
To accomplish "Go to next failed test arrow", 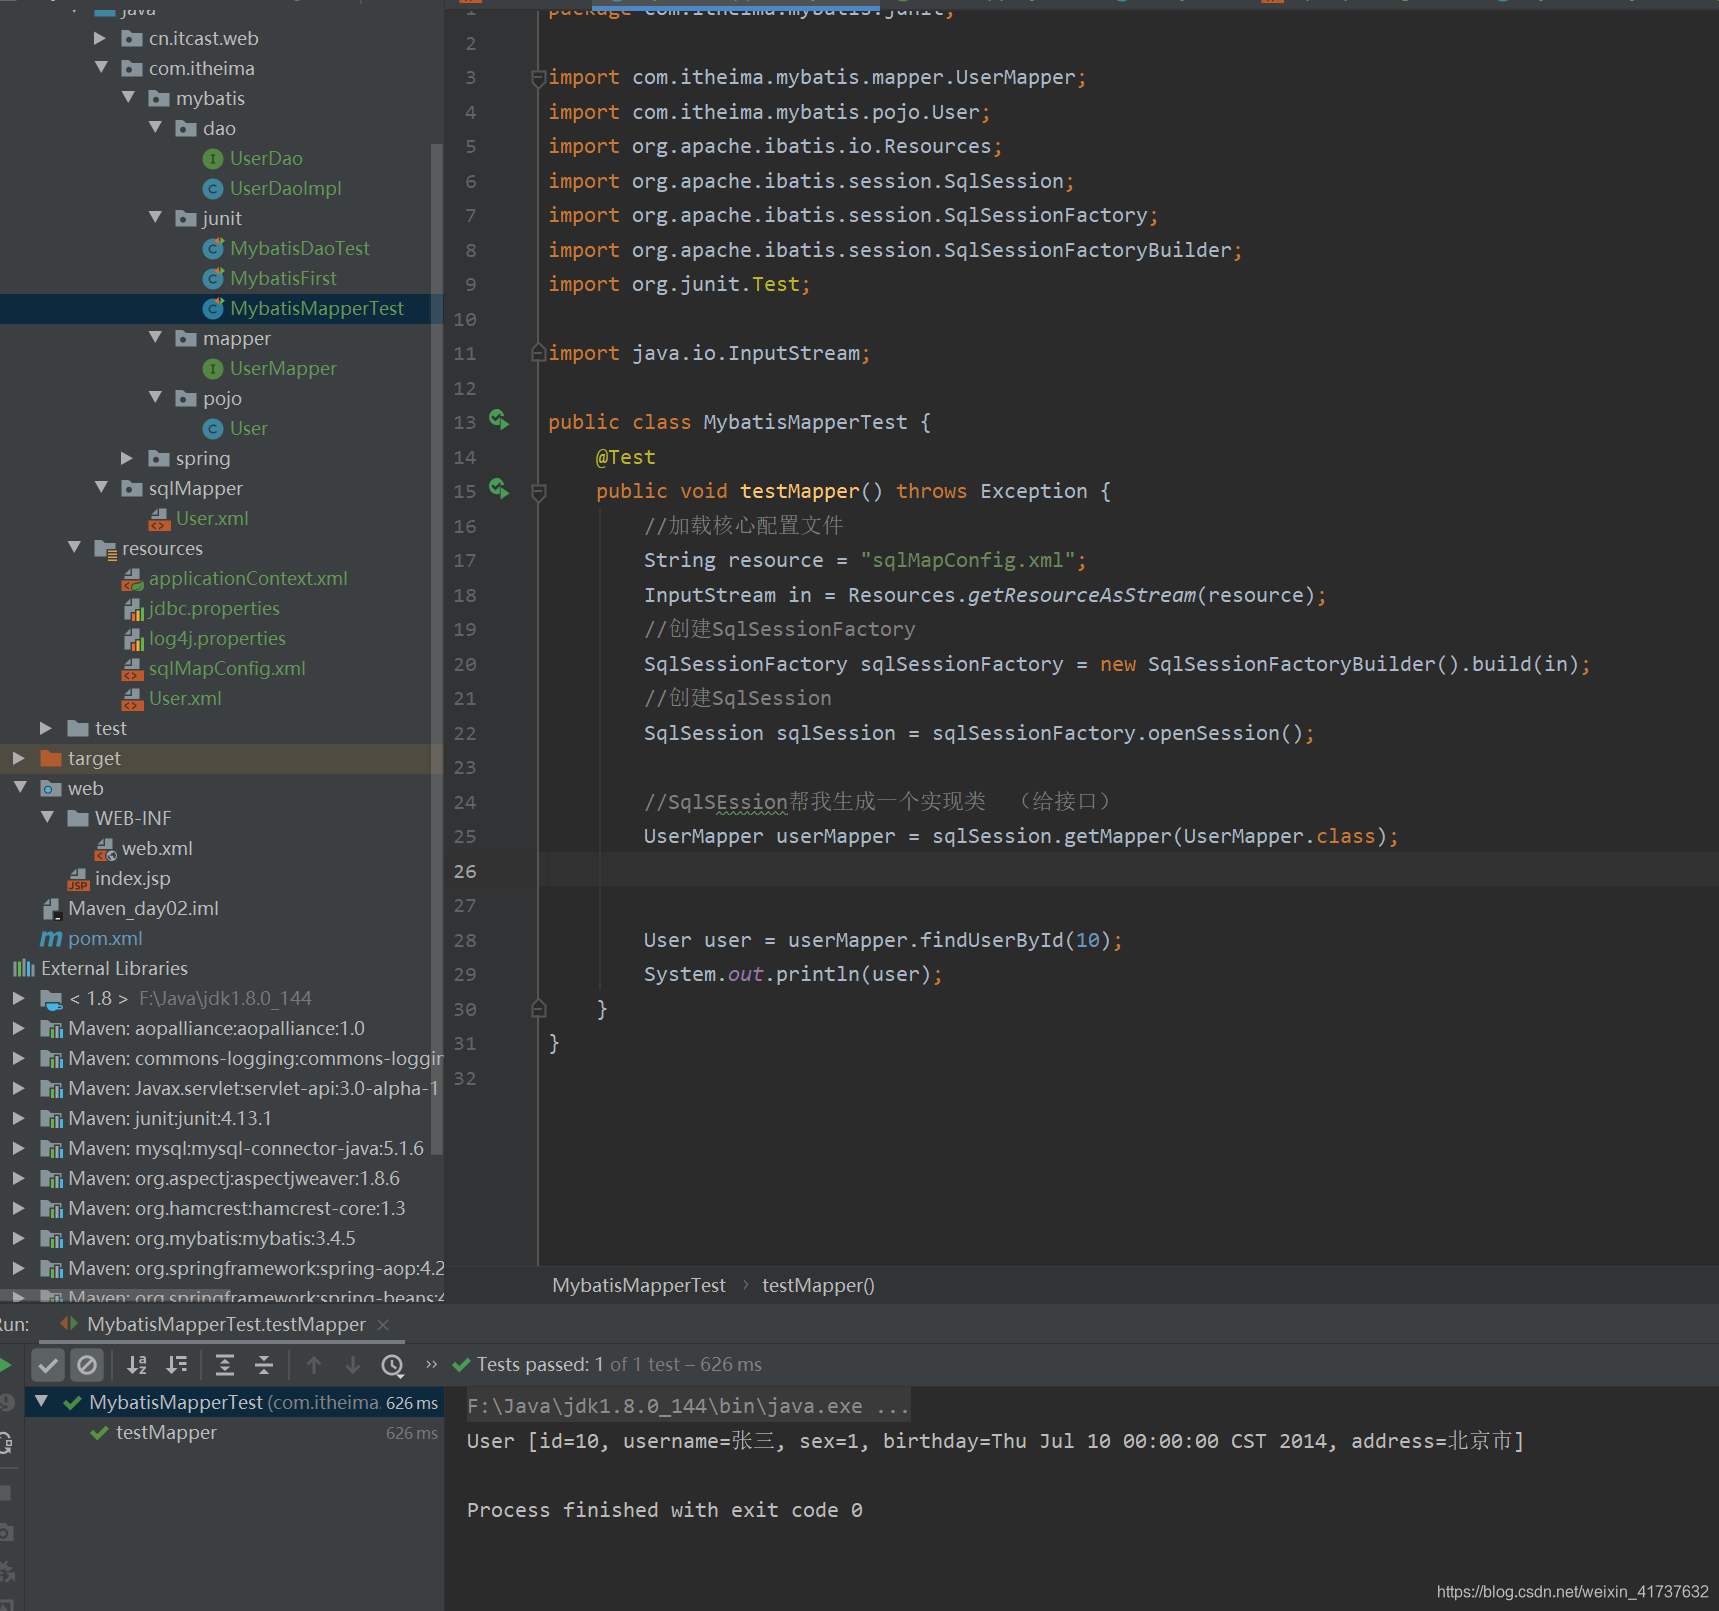I will [x=353, y=1365].
